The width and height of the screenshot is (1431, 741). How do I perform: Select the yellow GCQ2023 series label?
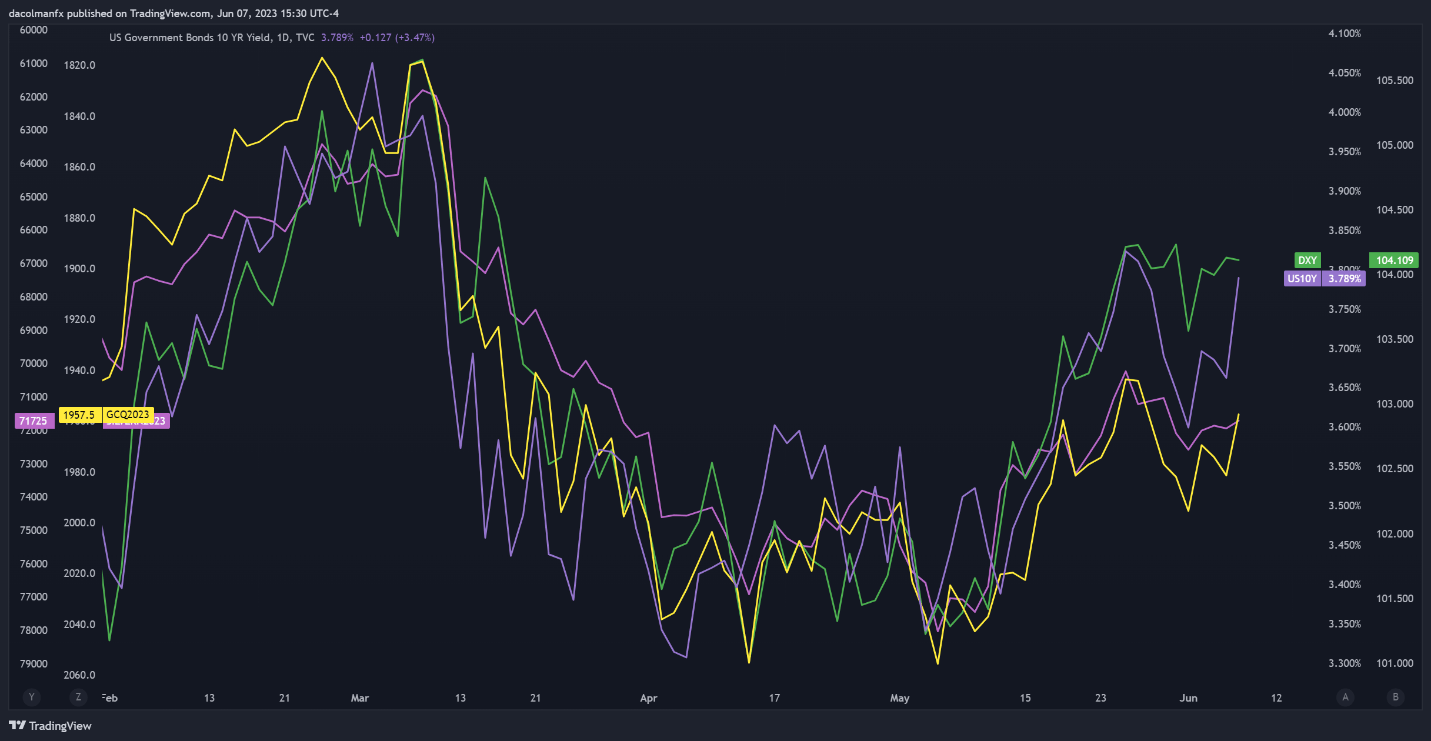click(127, 414)
